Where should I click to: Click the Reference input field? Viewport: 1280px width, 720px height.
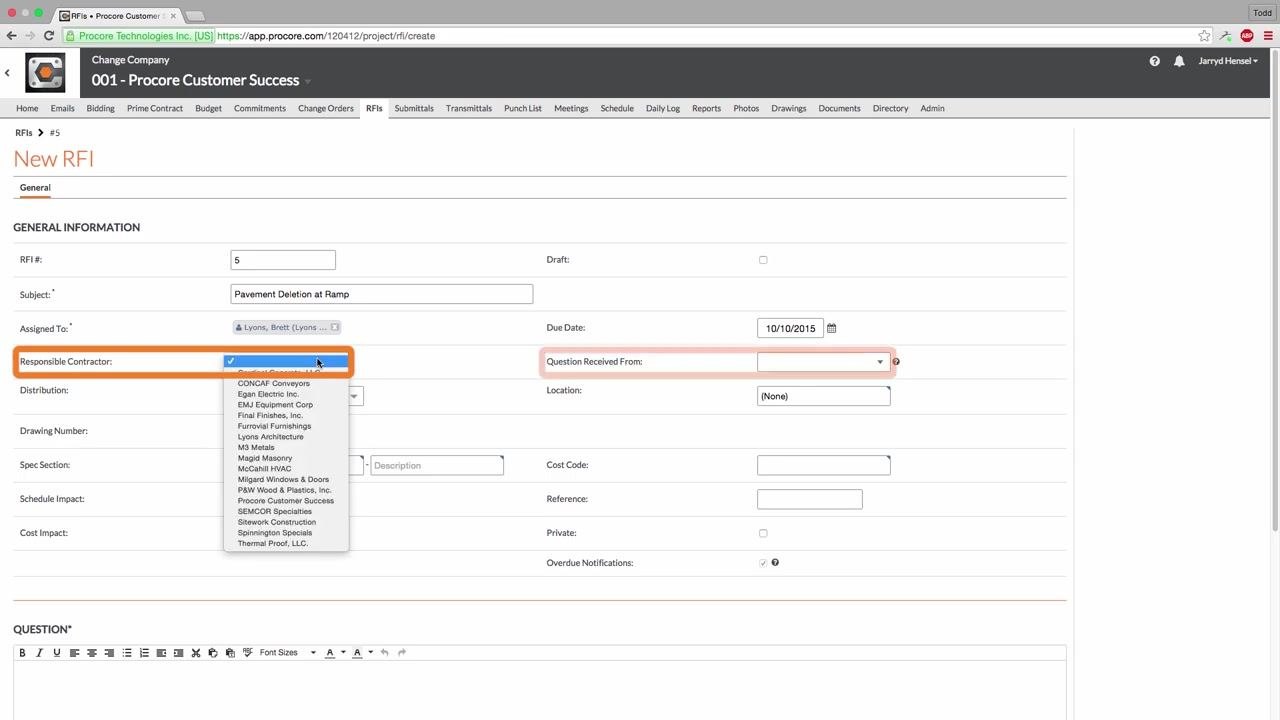click(810, 499)
